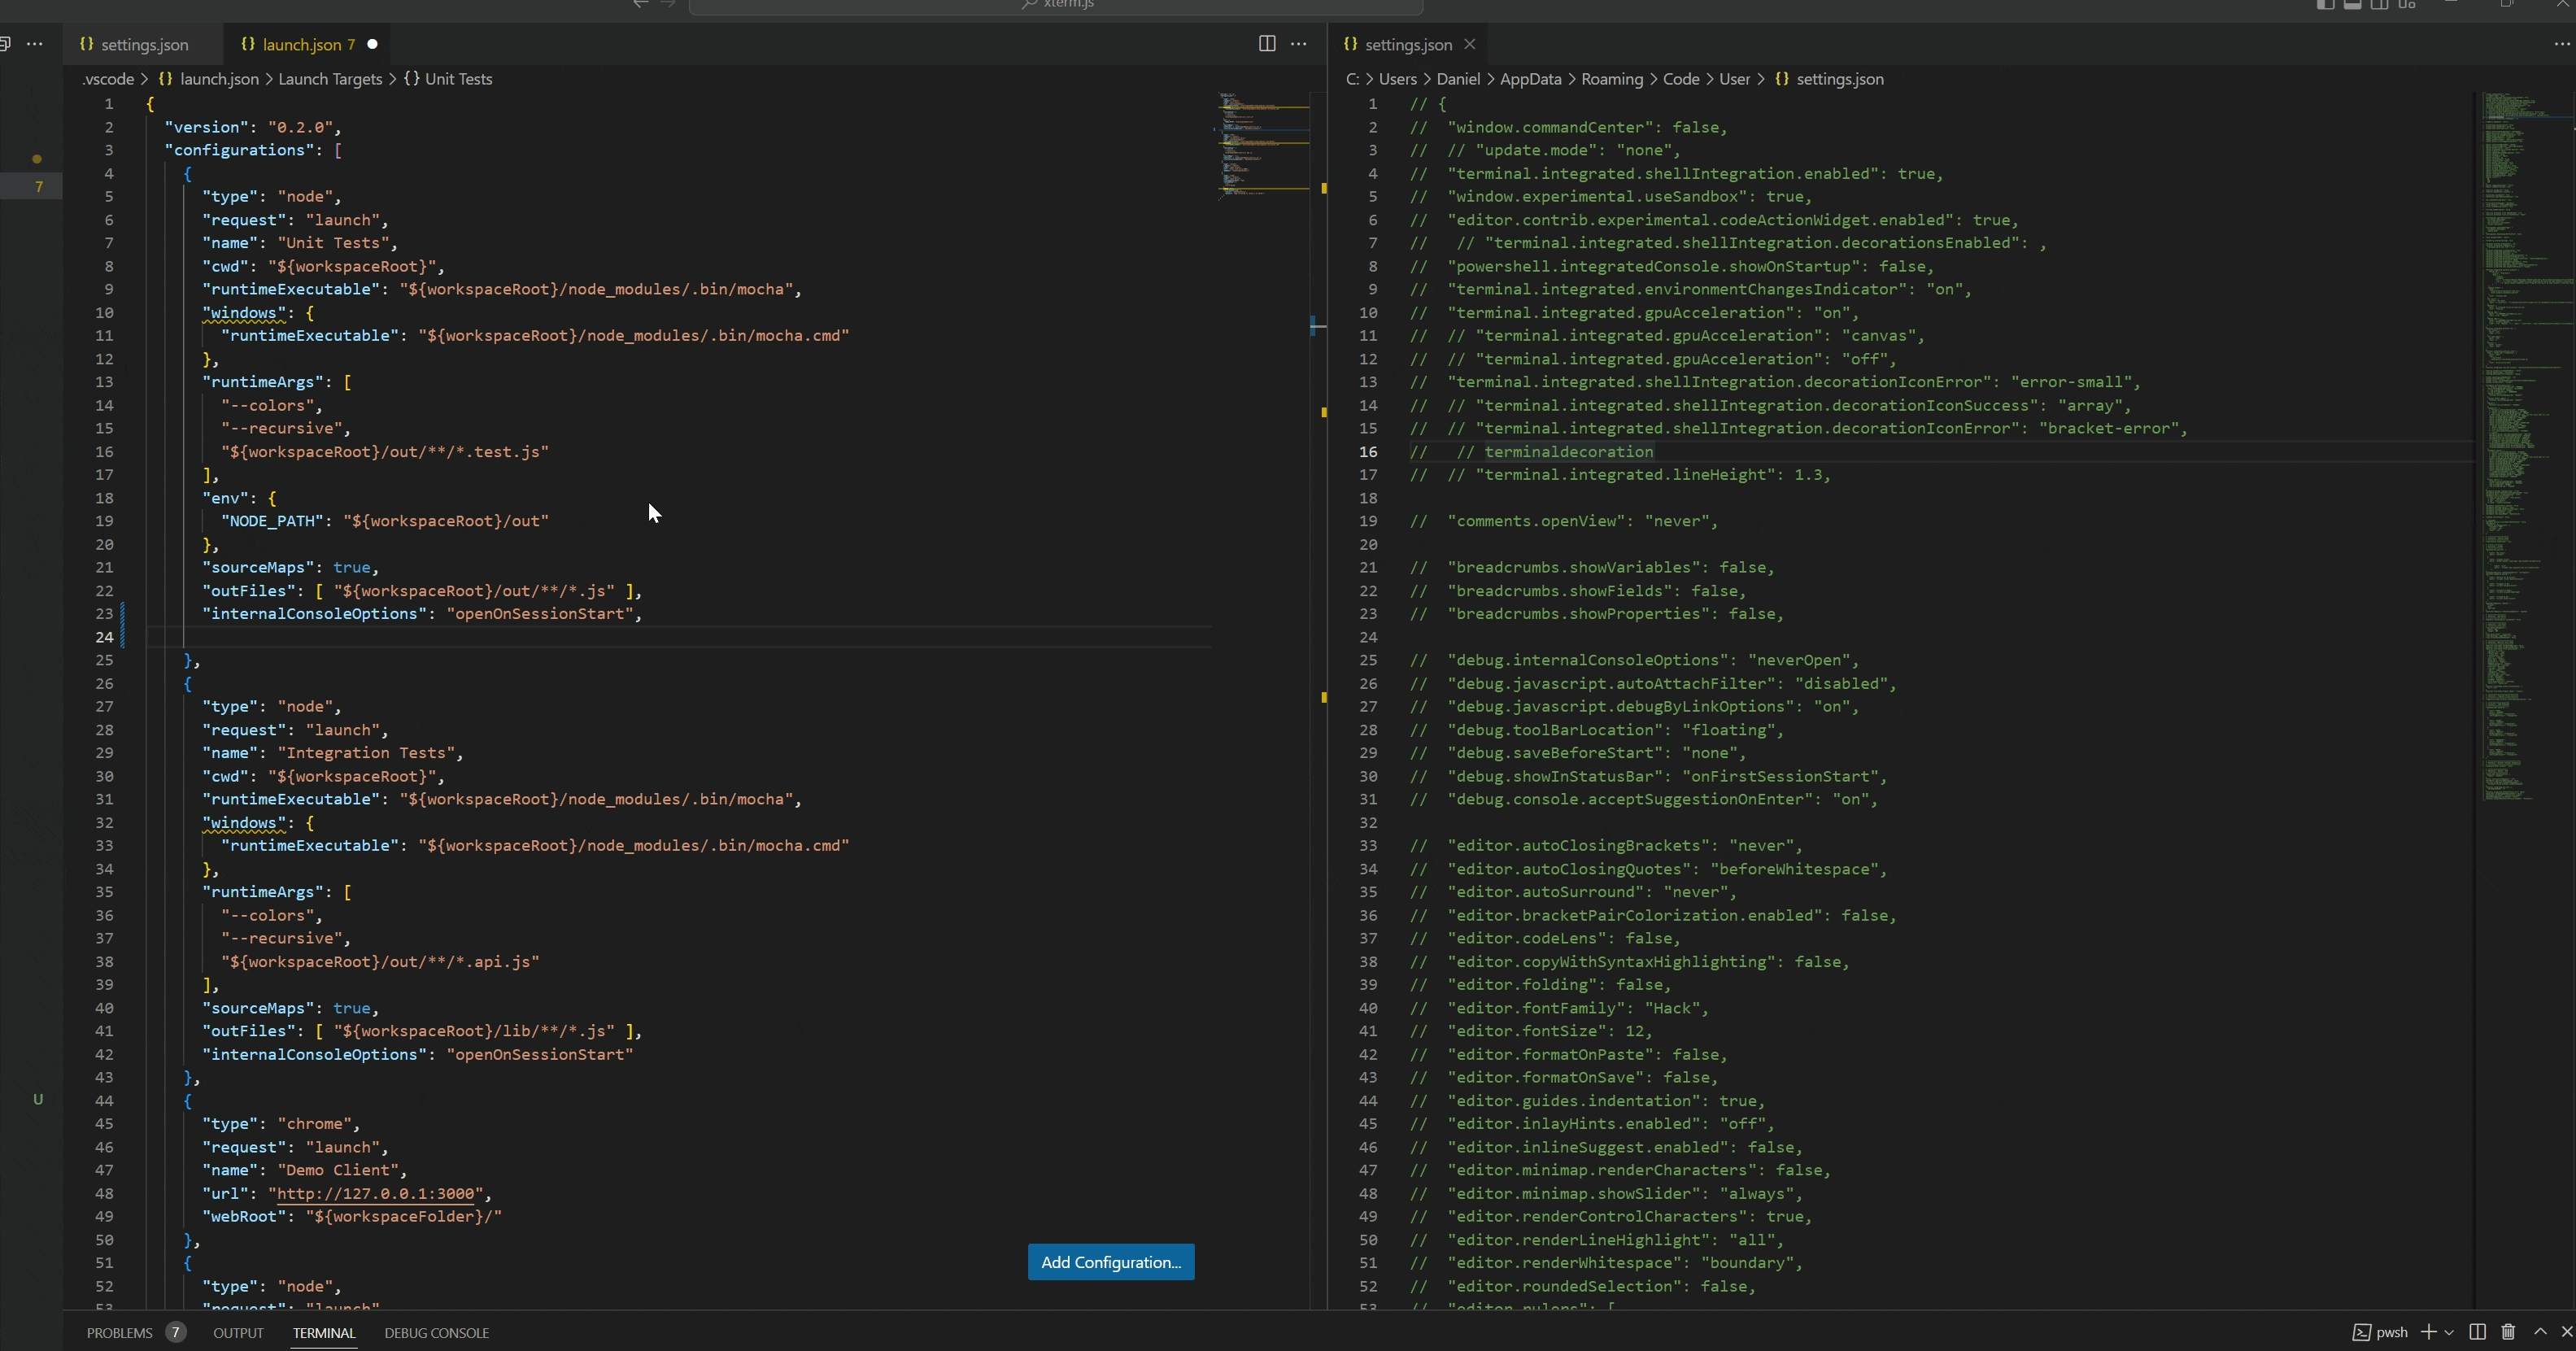The image size is (2576, 1351).
Task: Toggle the bottom panel visibility
Action: (2353, 6)
